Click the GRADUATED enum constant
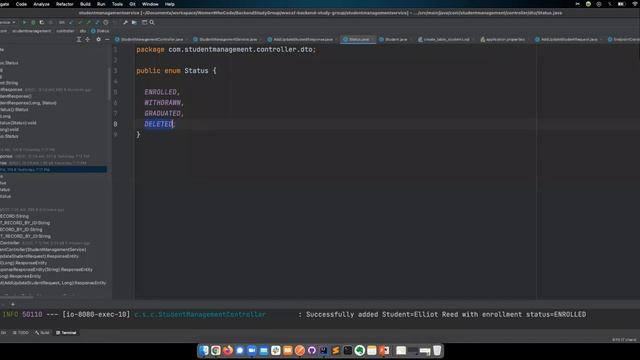The height and width of the screenshot is (360, 640). [162, 113]
